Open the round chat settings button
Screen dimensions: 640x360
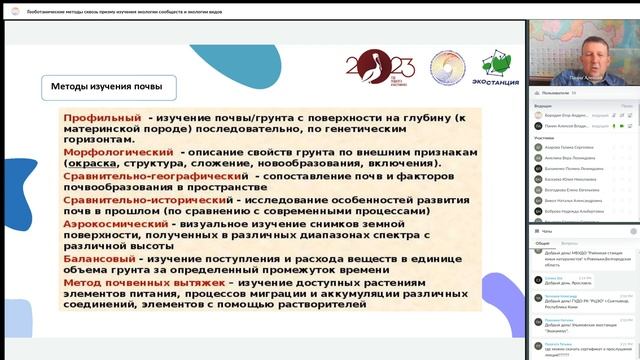[633, 231]
